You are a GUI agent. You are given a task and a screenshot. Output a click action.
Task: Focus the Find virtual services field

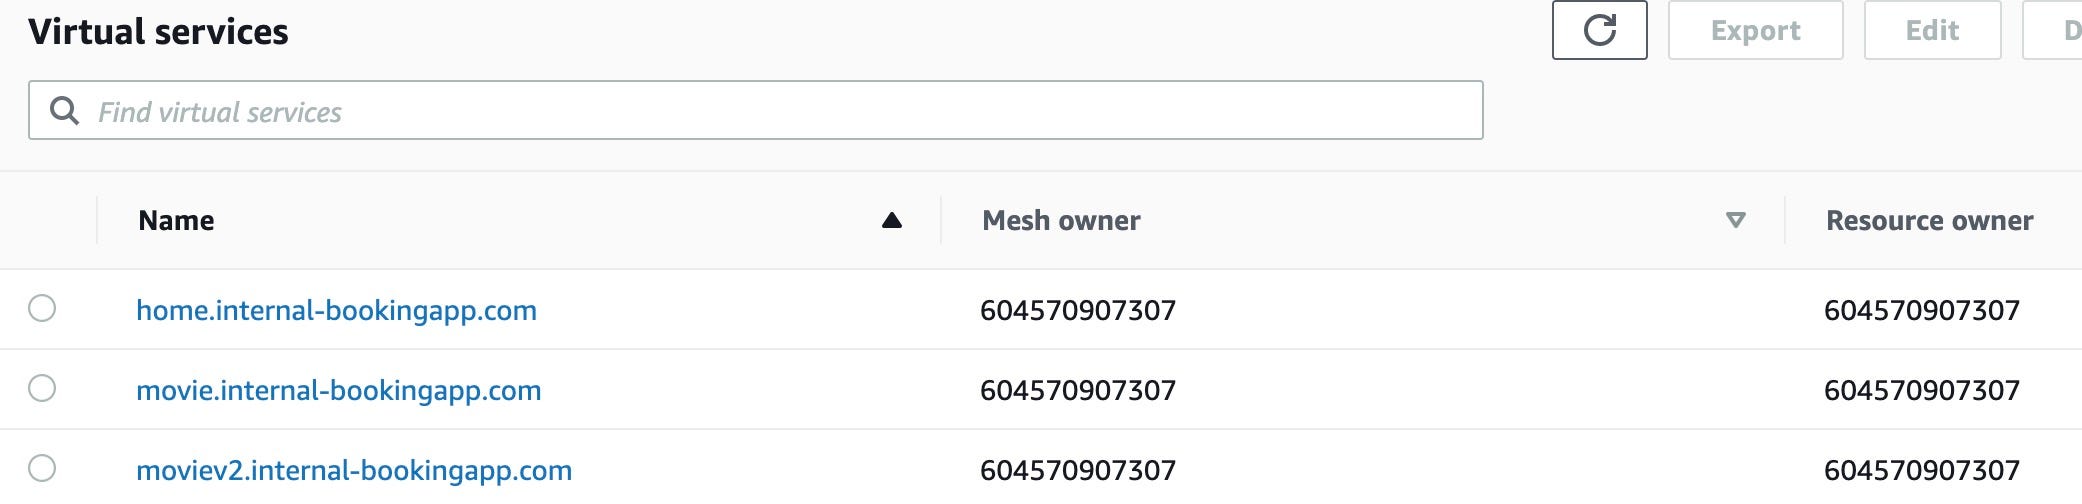755,110
